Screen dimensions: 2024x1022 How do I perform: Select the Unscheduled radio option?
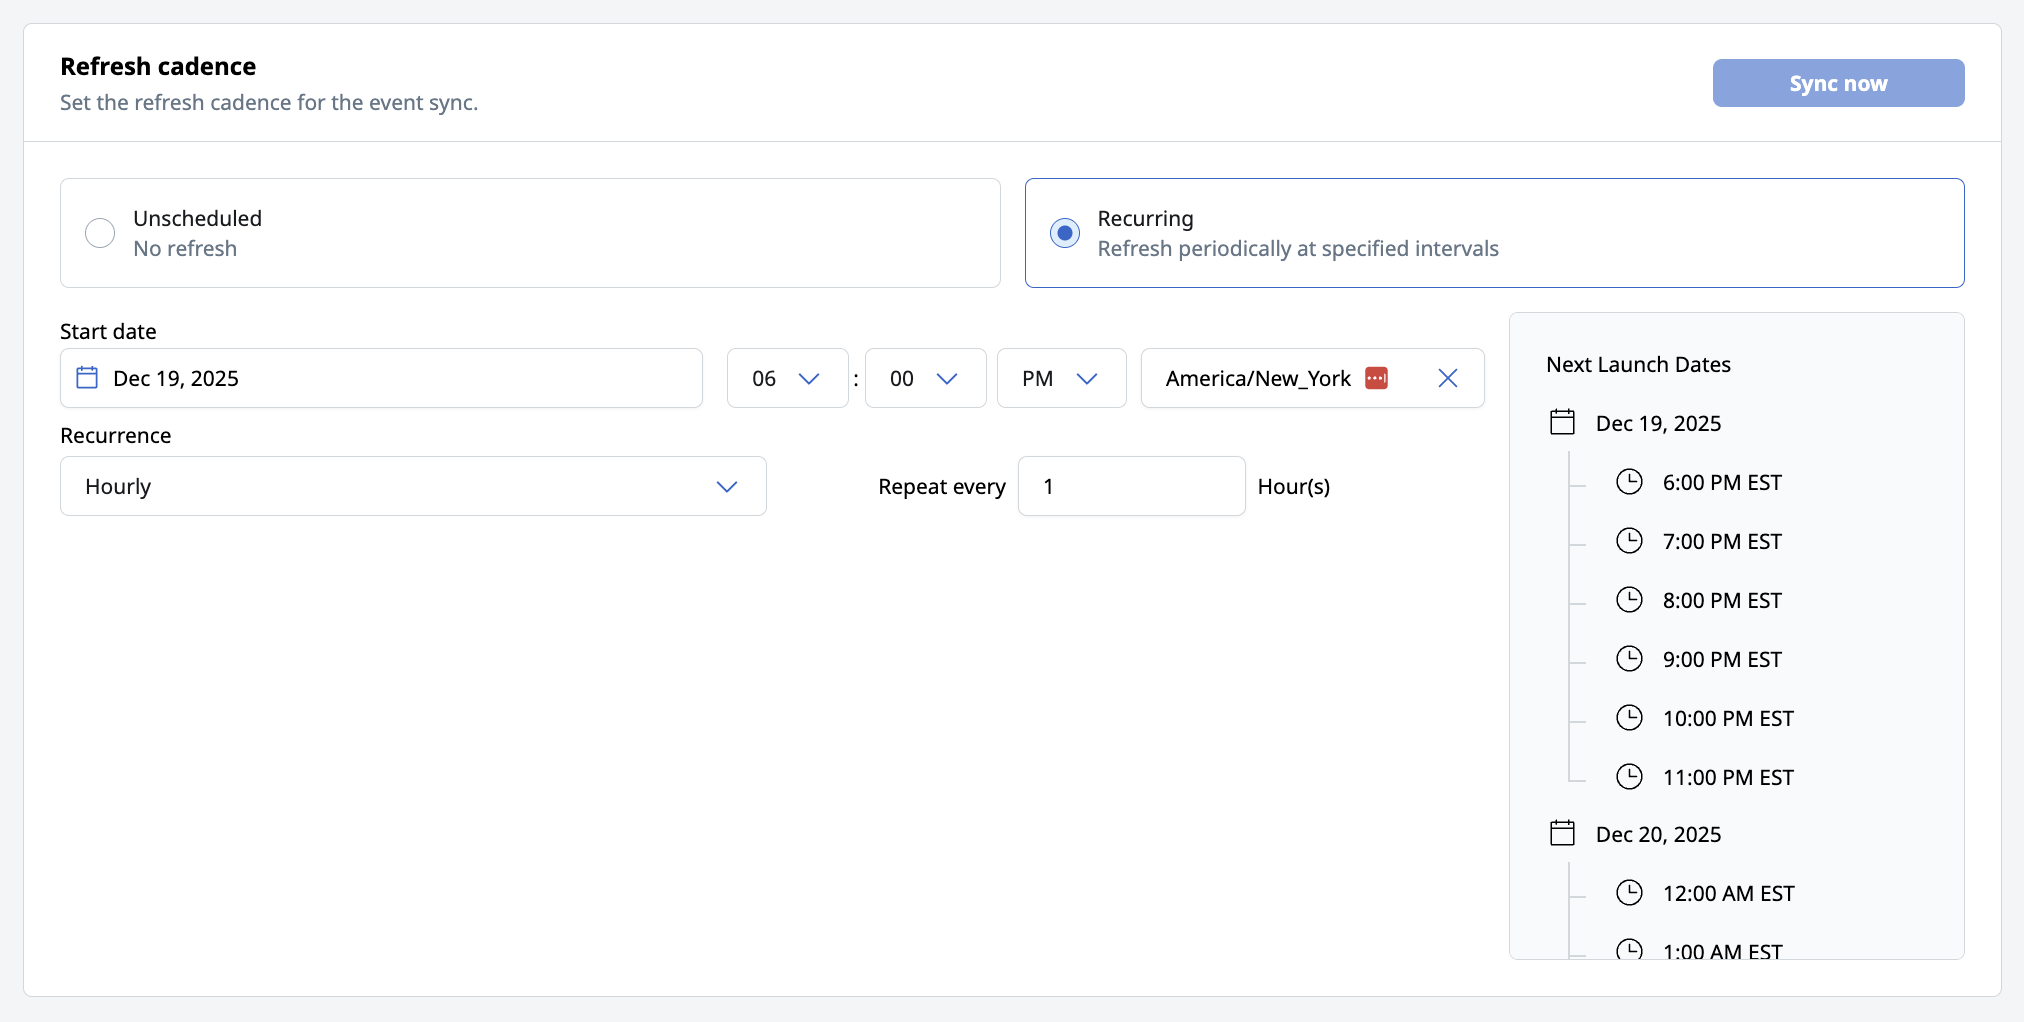pyautogui.click(x=100, y=233)
